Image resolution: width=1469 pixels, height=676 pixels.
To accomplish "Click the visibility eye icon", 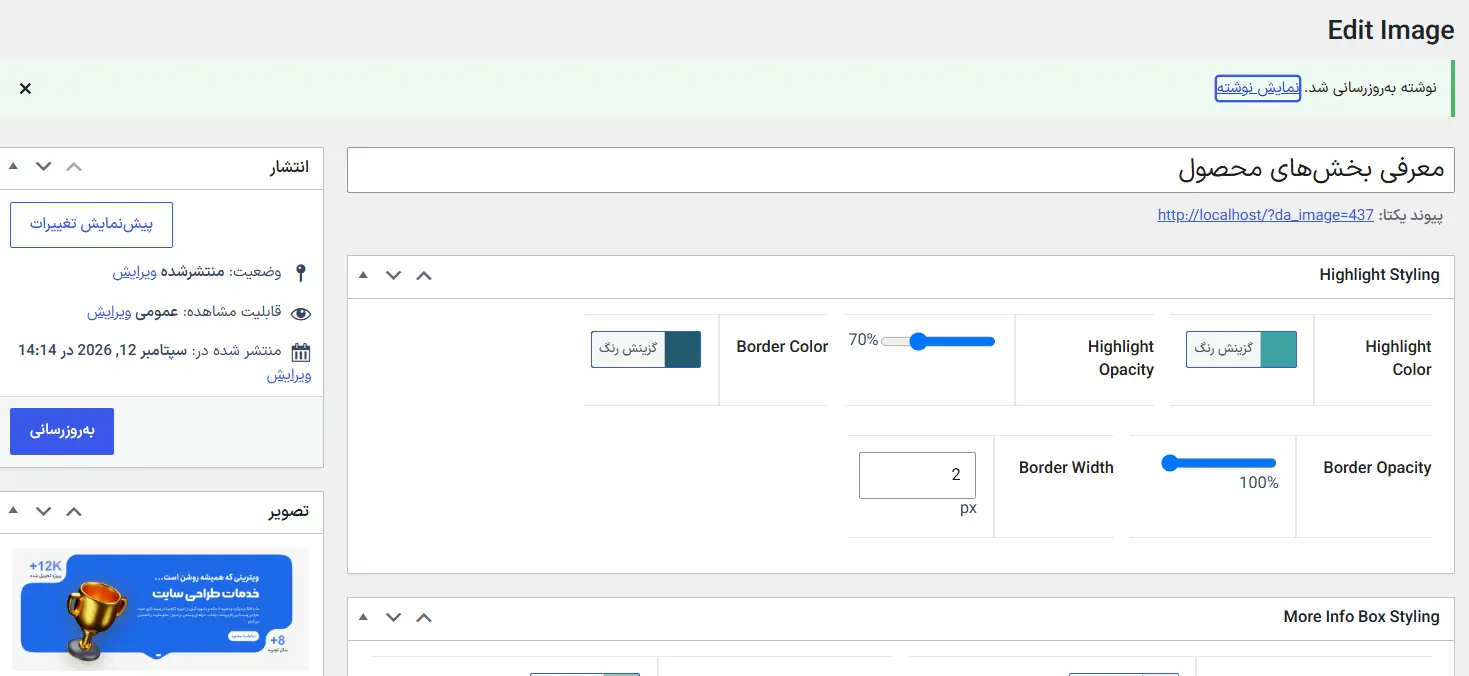I will (x=300, y=313).
